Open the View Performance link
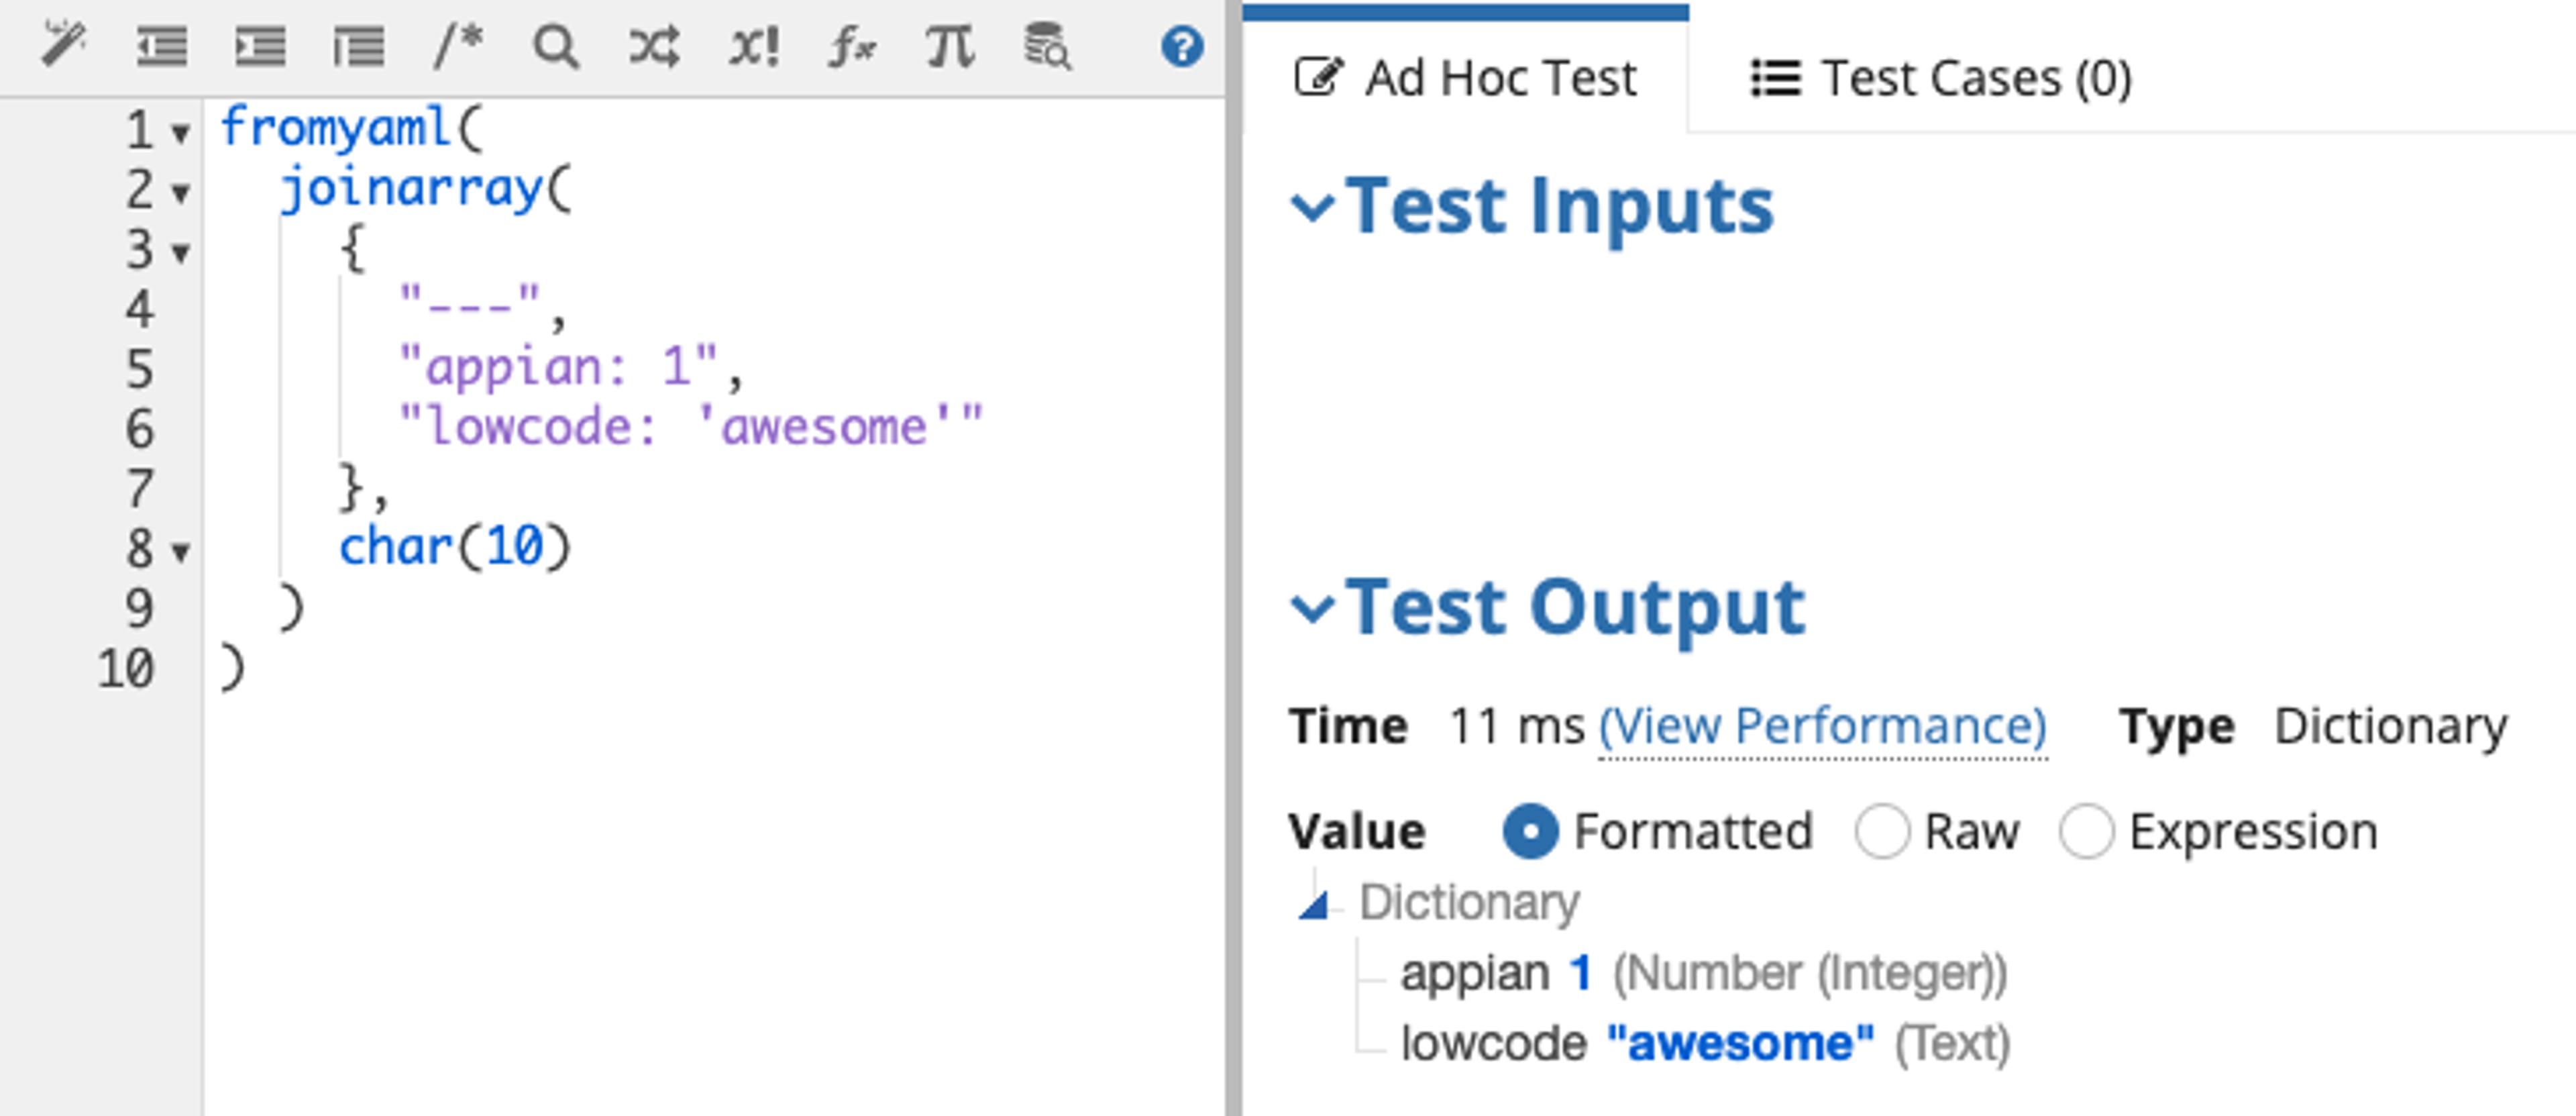 [1823, 726]
